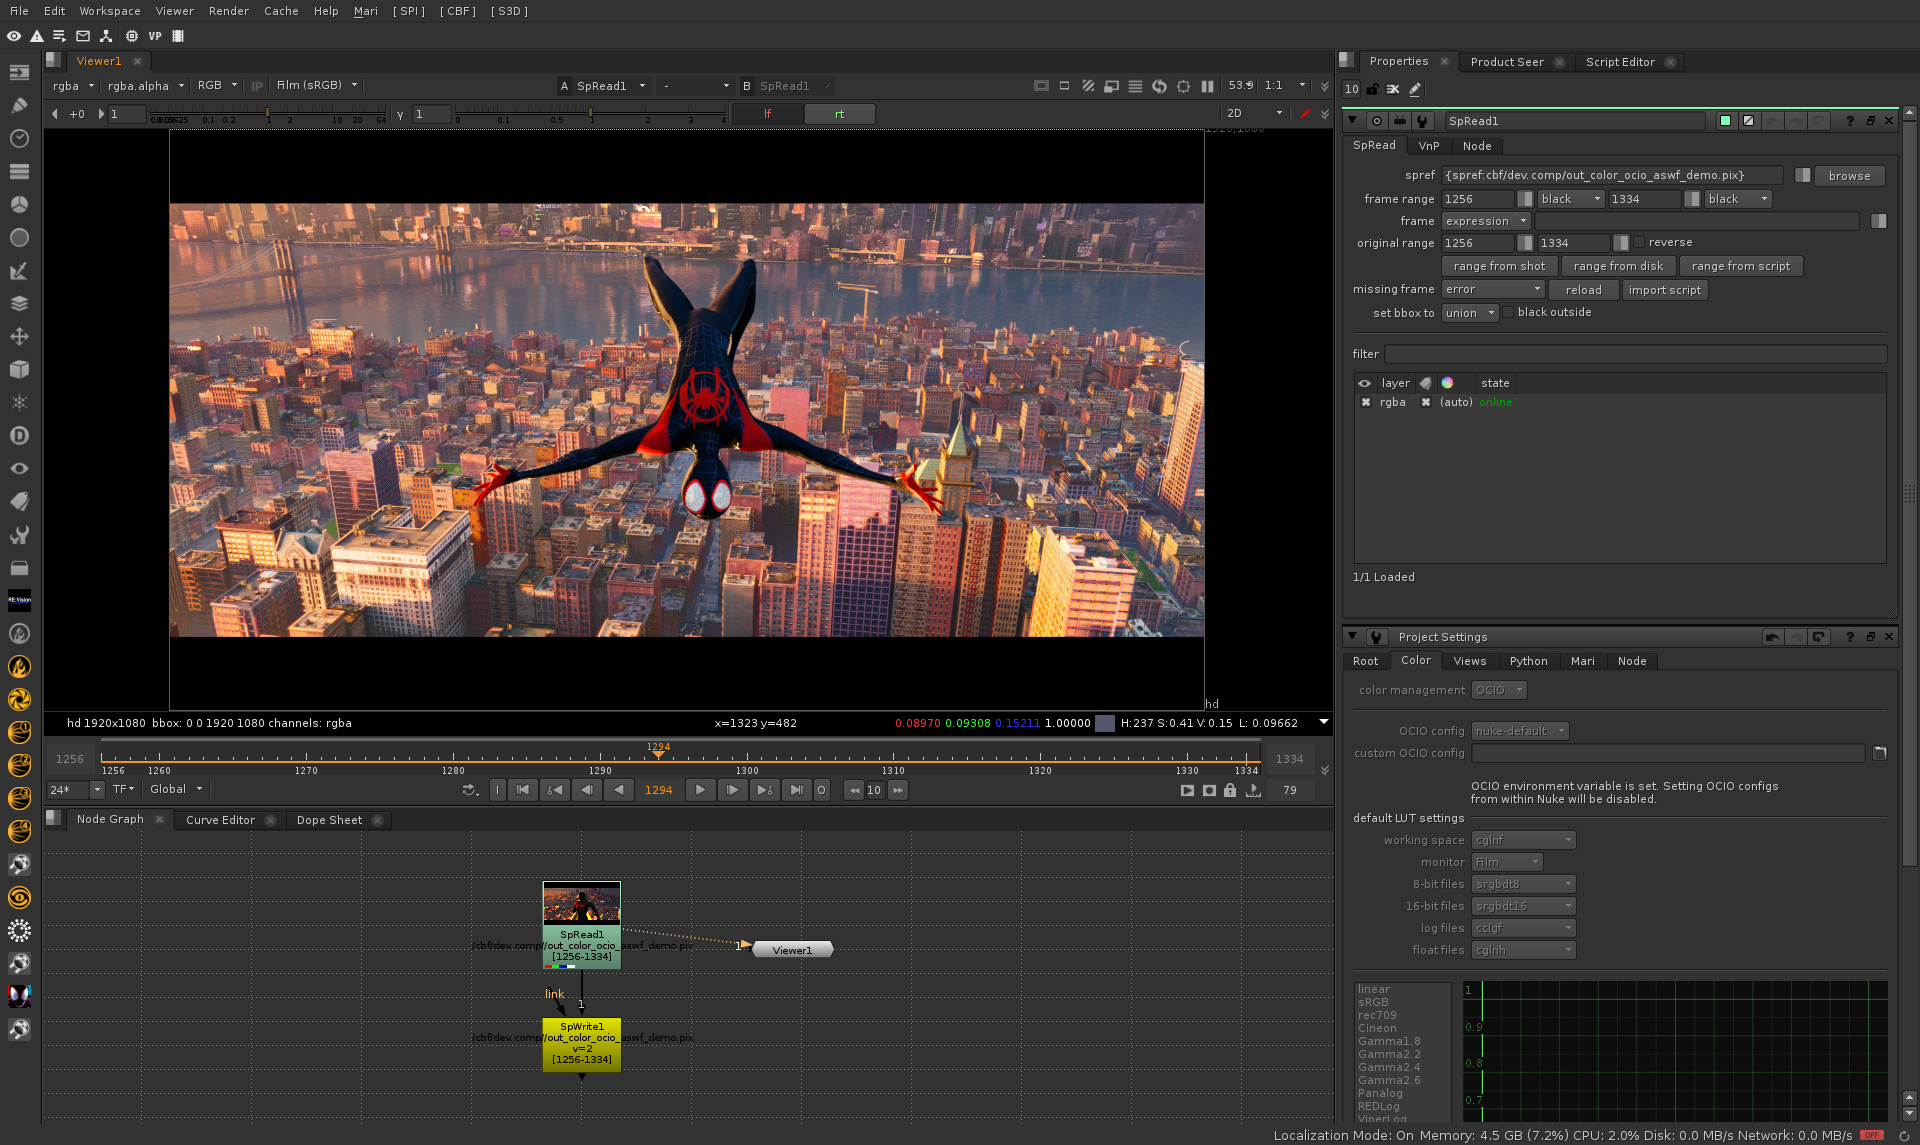Toggle the red paint stroke icon in viewer
The height and width of the screenshot is (1145, 1920).
(1305, 114)
